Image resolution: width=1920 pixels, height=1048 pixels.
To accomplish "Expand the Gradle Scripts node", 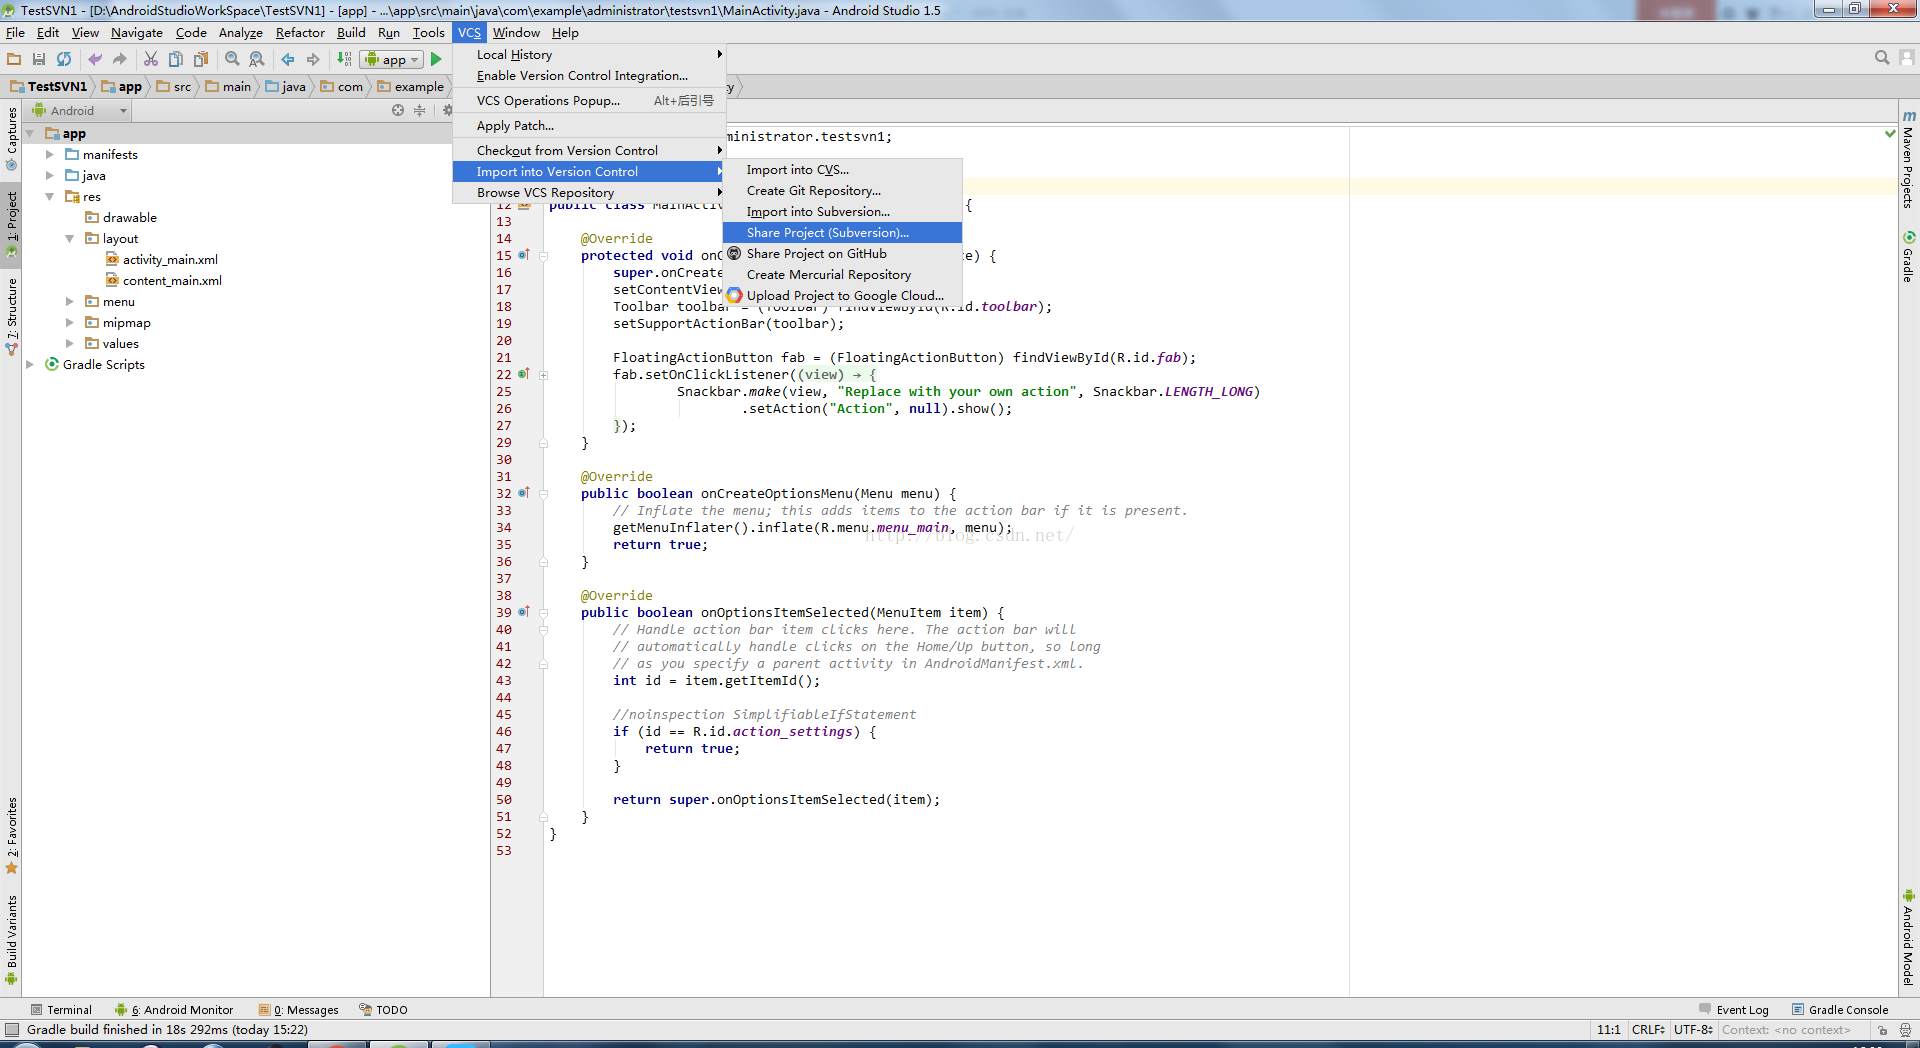I will point(30,364).
